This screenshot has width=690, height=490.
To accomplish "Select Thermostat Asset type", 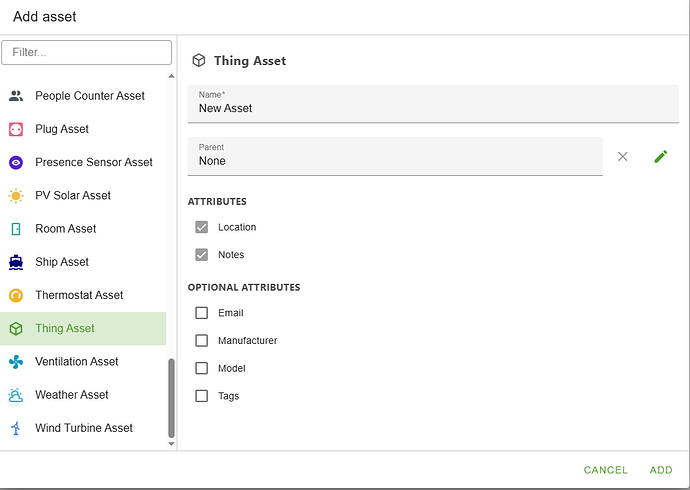I will [x=83, y=295].
